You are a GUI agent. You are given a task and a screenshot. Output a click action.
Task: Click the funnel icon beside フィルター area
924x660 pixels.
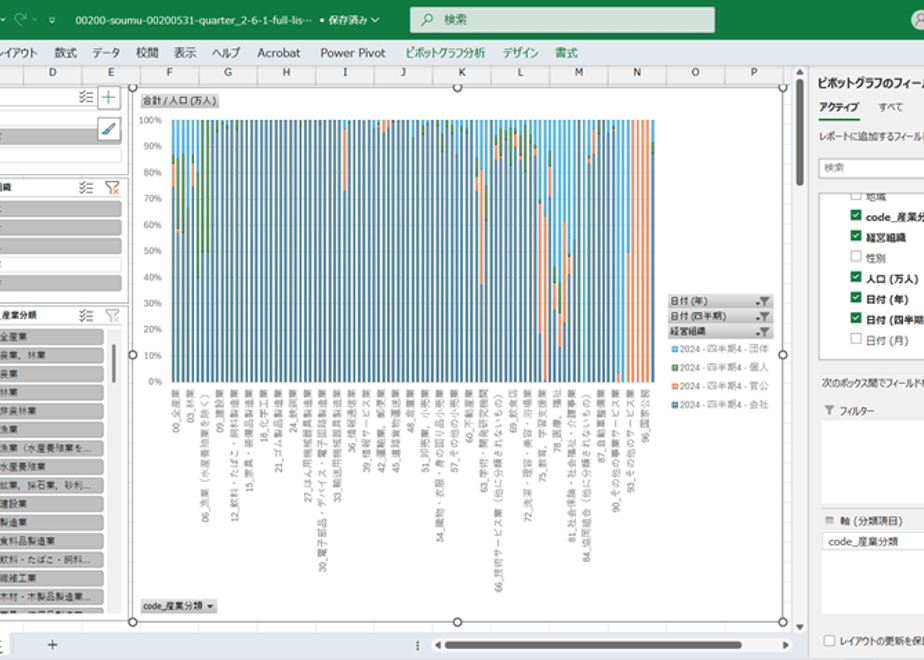click(829, 410)
